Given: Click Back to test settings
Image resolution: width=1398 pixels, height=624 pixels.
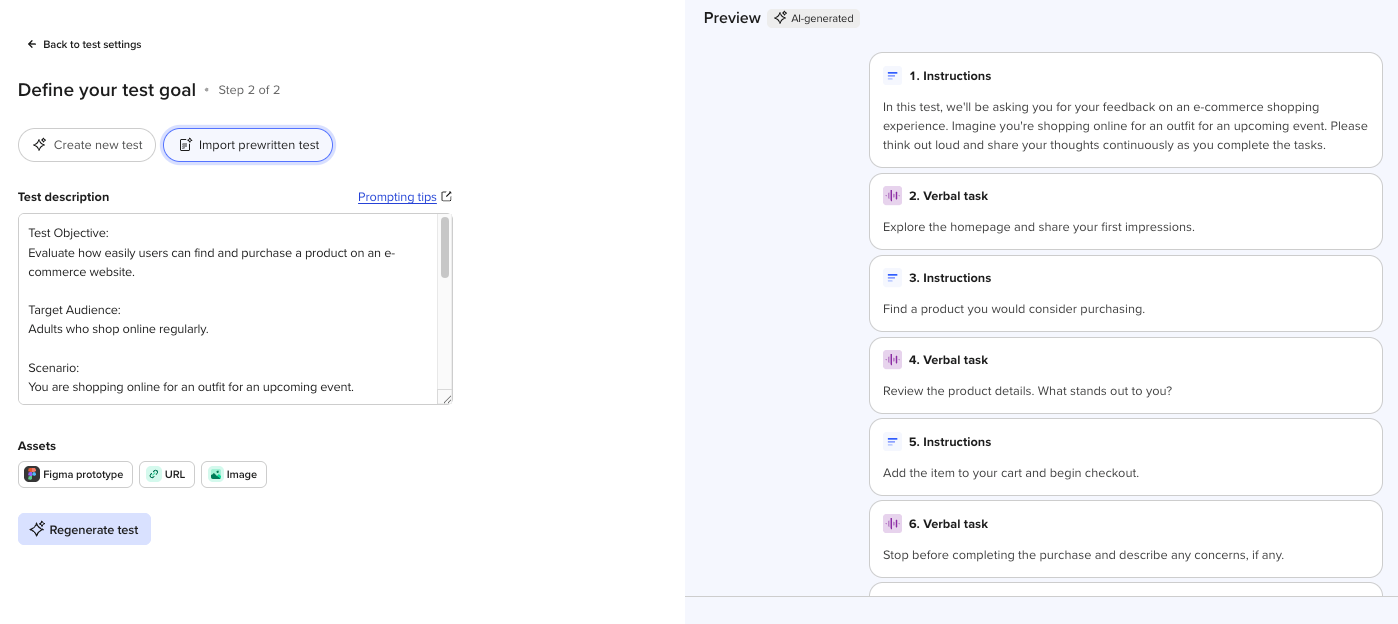Looking at the screenshot, I should pyautogui.click(x=90, y=44).
